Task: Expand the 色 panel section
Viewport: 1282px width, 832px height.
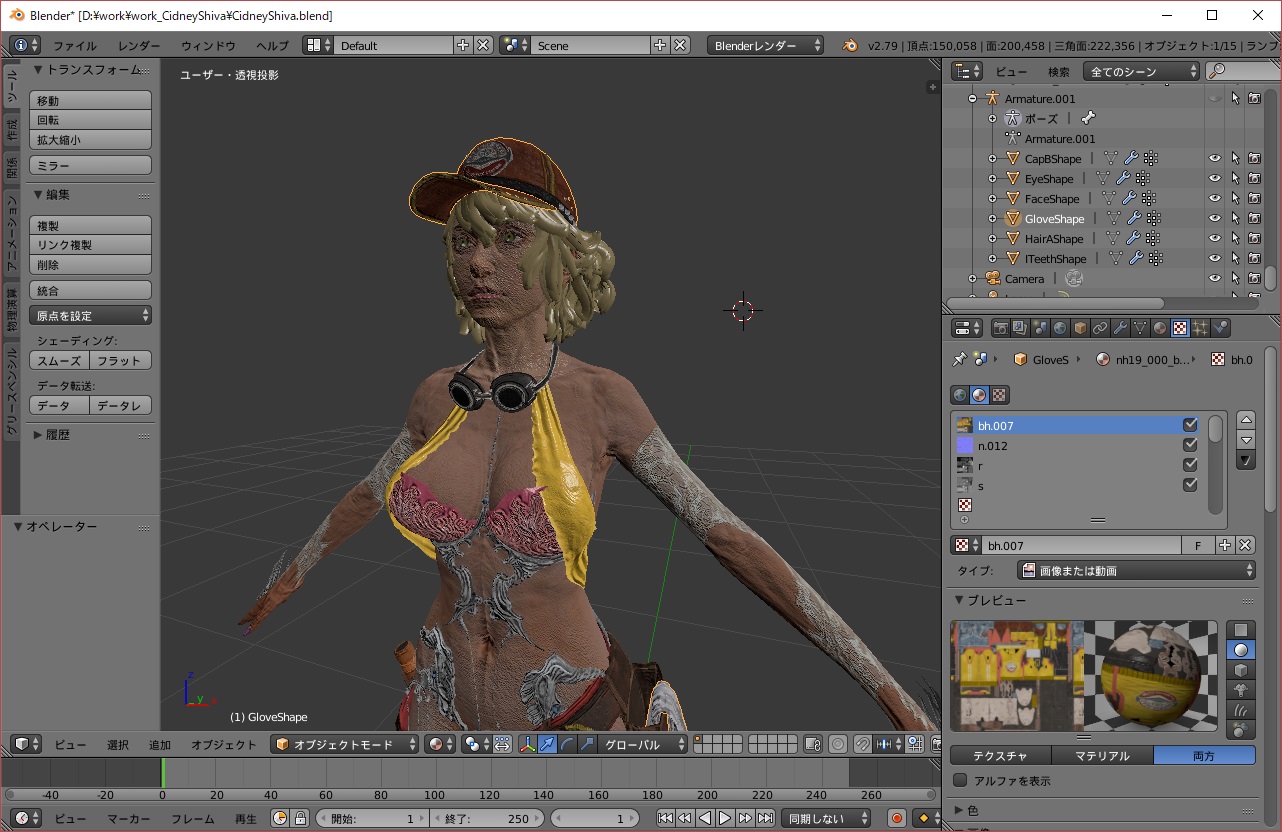Action: (x=973, y=810)
